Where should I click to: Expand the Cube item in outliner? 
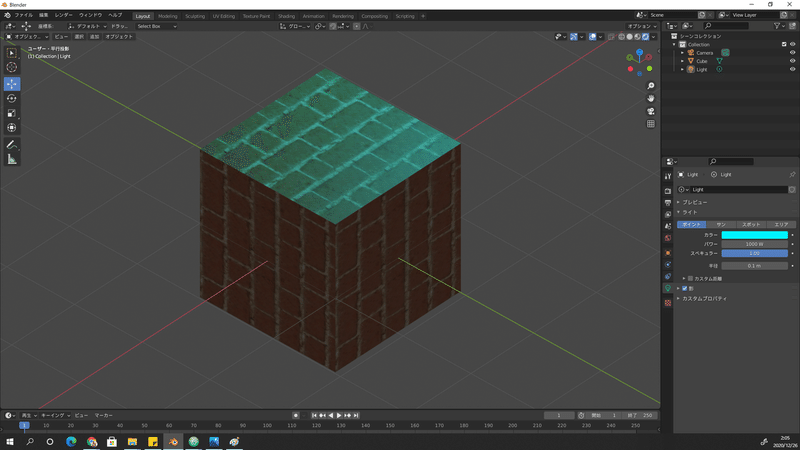(682, 61)
